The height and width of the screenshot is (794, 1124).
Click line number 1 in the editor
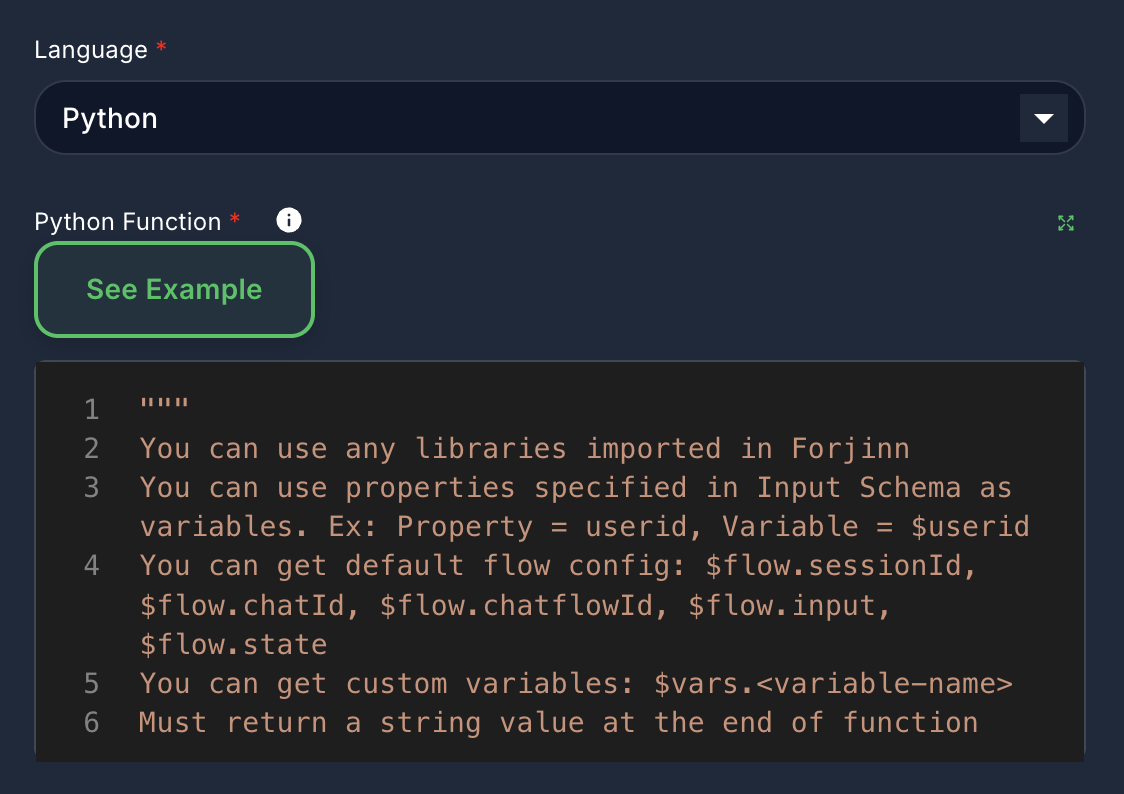[x=91, y=409]
